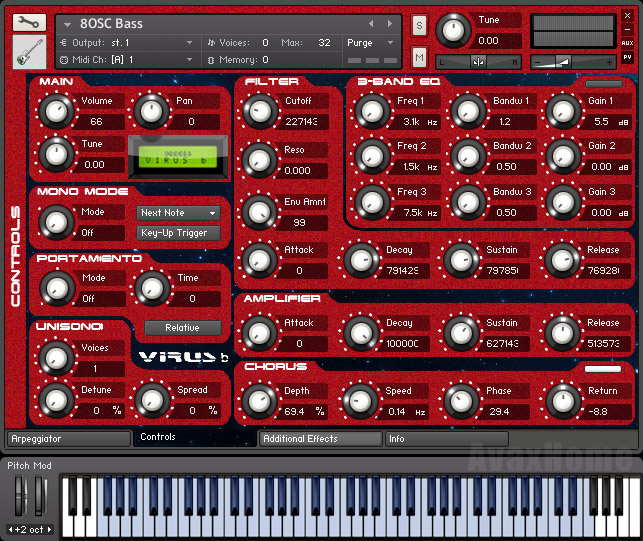Image resolution: width=643 pixels, height=541 pixels.
Task: Open the Purge dropdown menu
Action: [x=370, y=43]
